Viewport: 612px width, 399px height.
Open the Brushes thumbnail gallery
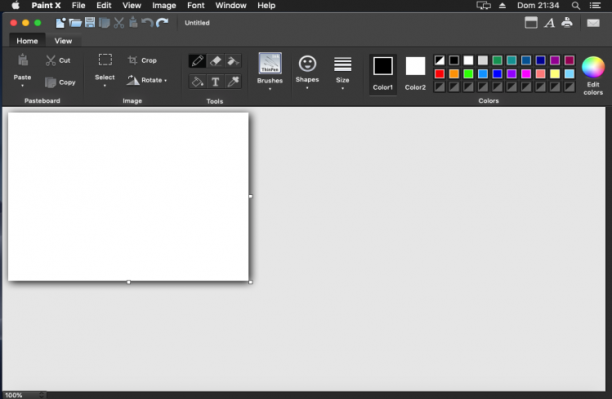pos(270,63)
